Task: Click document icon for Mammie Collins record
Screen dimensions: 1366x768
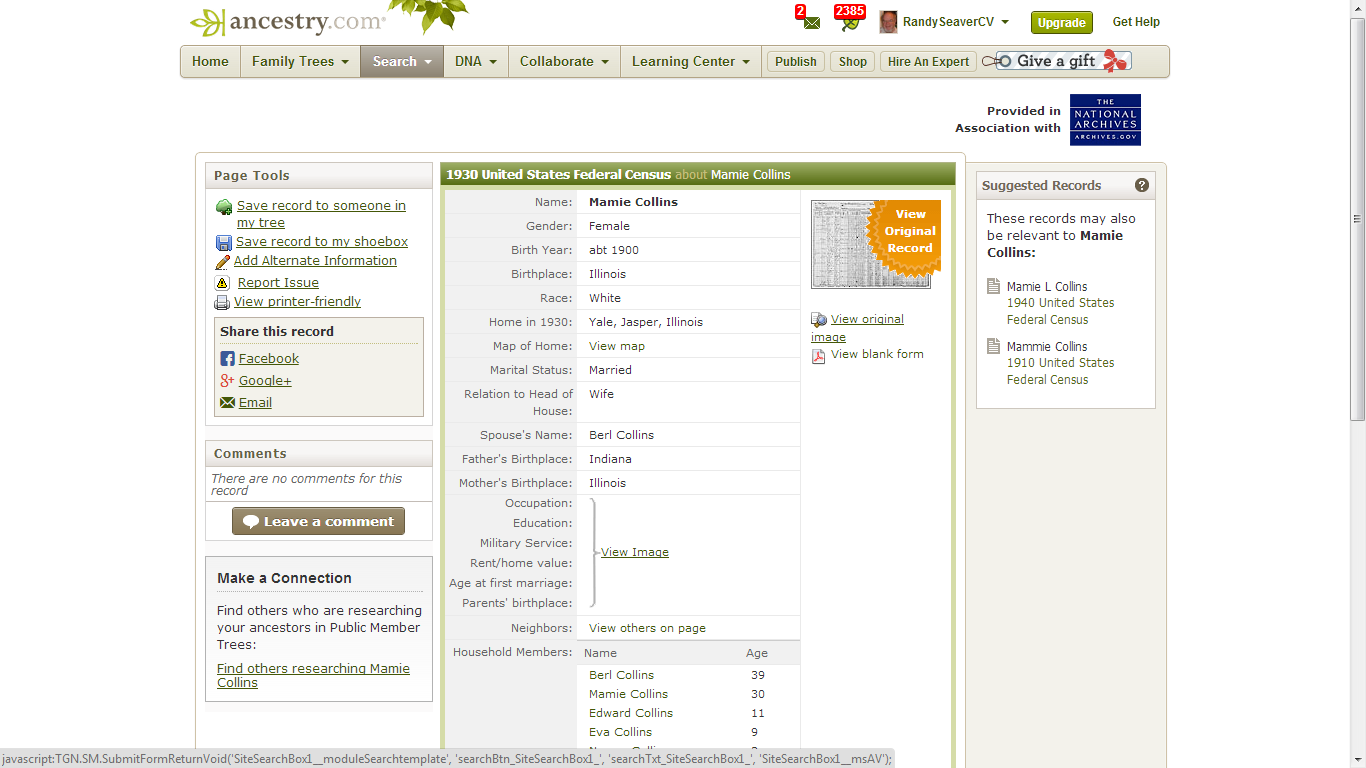Action: point(993,347)
